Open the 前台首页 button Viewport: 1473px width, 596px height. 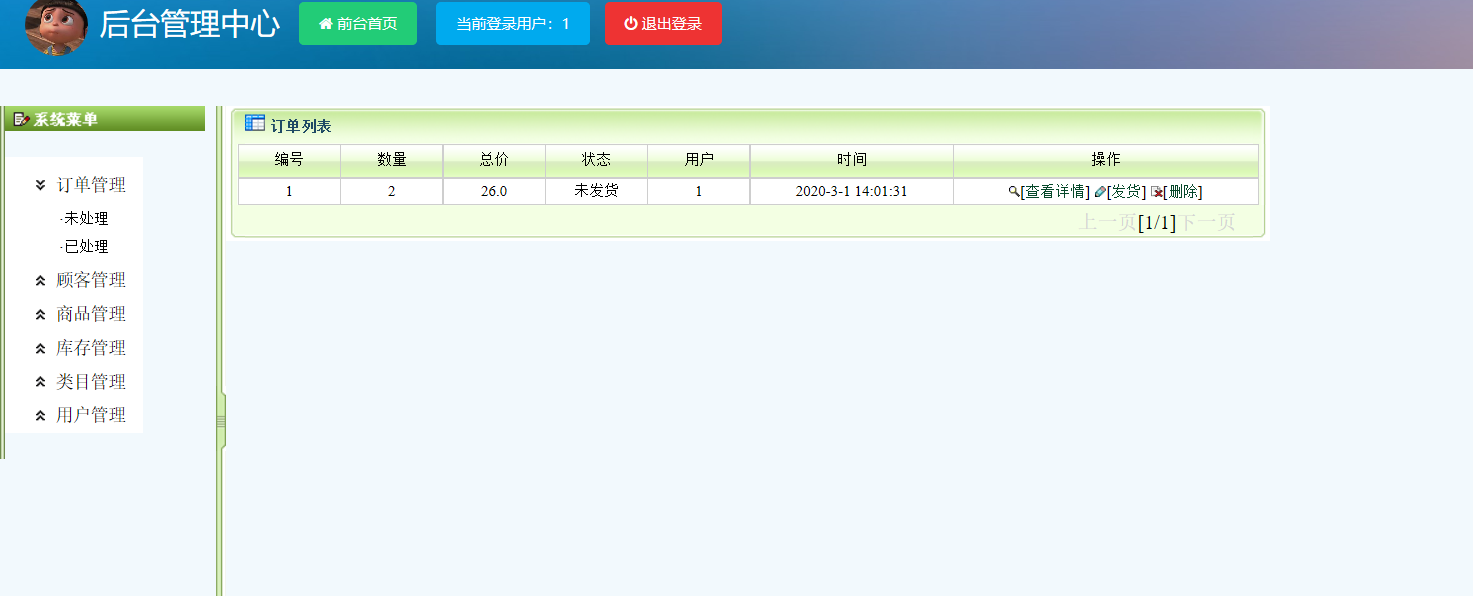358,23
